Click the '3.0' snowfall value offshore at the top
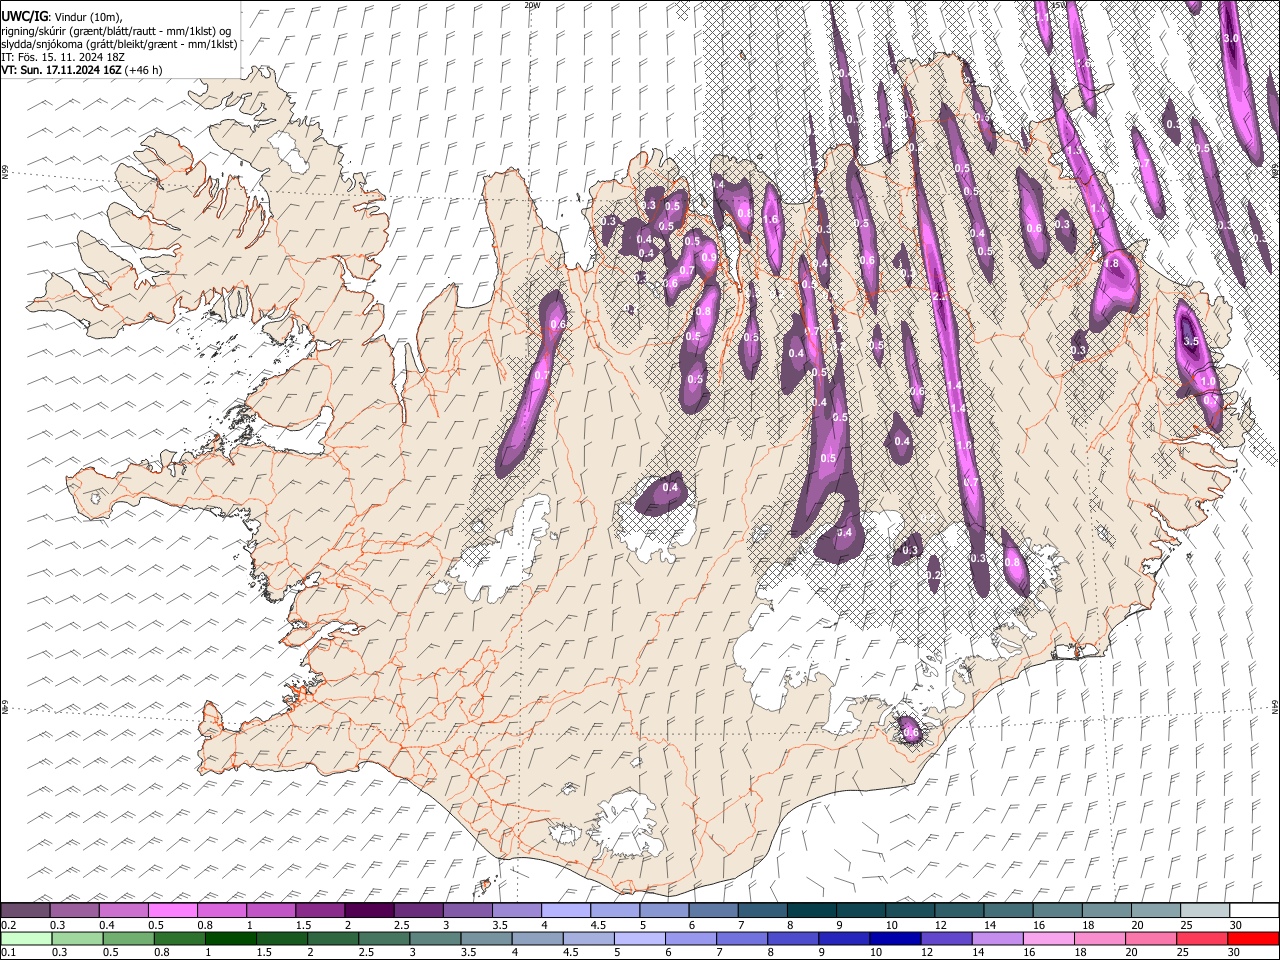This screenshot has width=1280, height=960. pos(1231,38)
